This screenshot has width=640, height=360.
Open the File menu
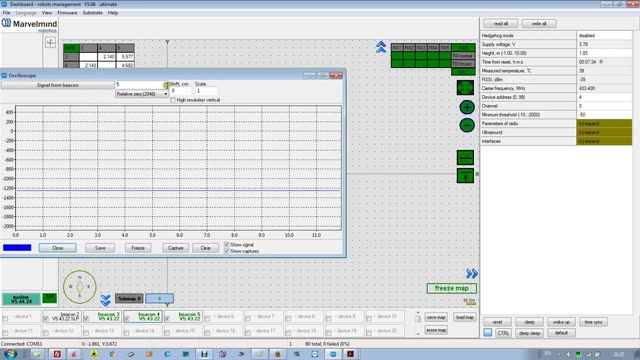[x=6, y=13]
